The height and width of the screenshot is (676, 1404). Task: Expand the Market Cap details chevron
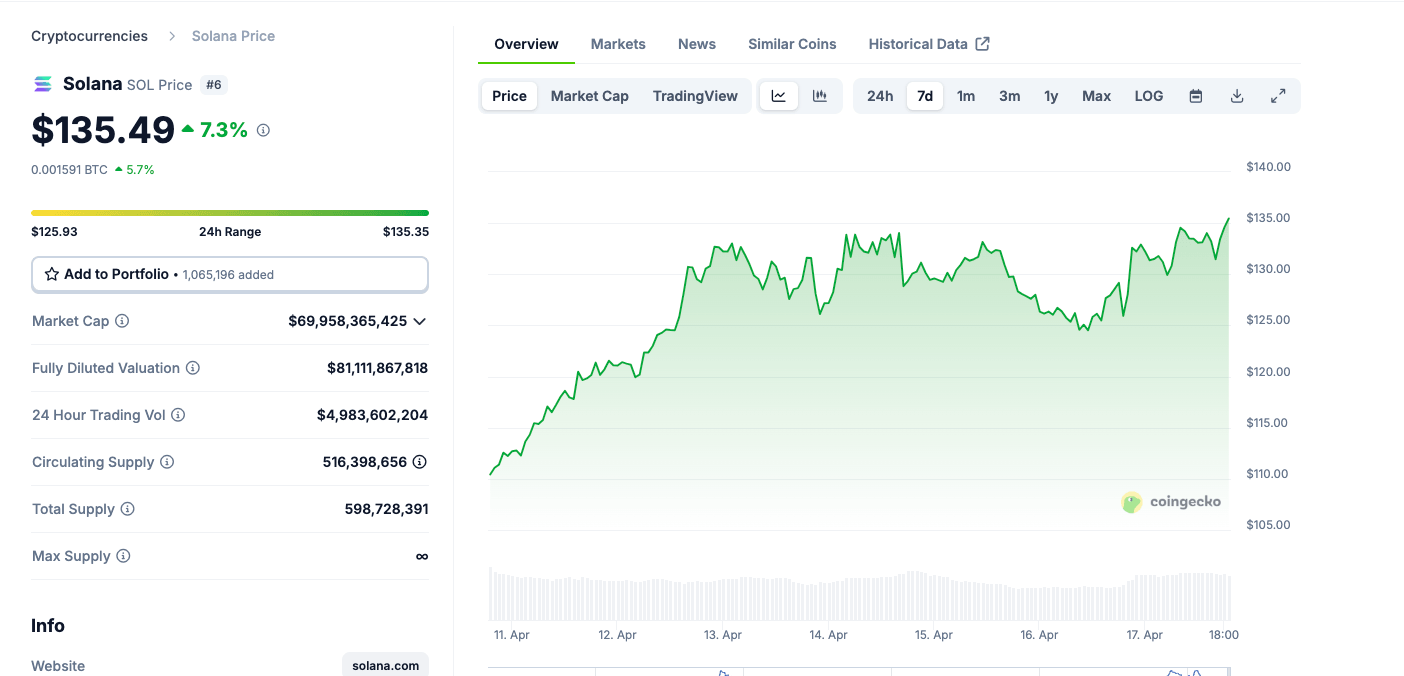(x=420, y=321)
